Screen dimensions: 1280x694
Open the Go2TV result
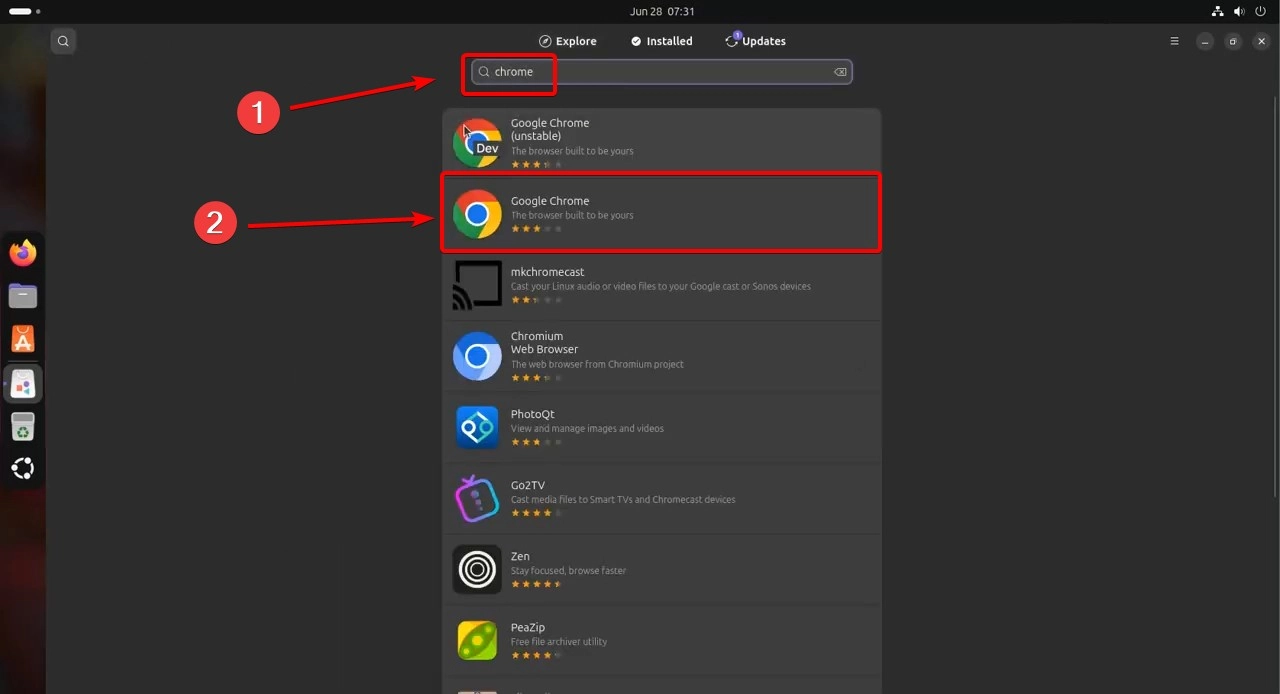click(661, 498)
